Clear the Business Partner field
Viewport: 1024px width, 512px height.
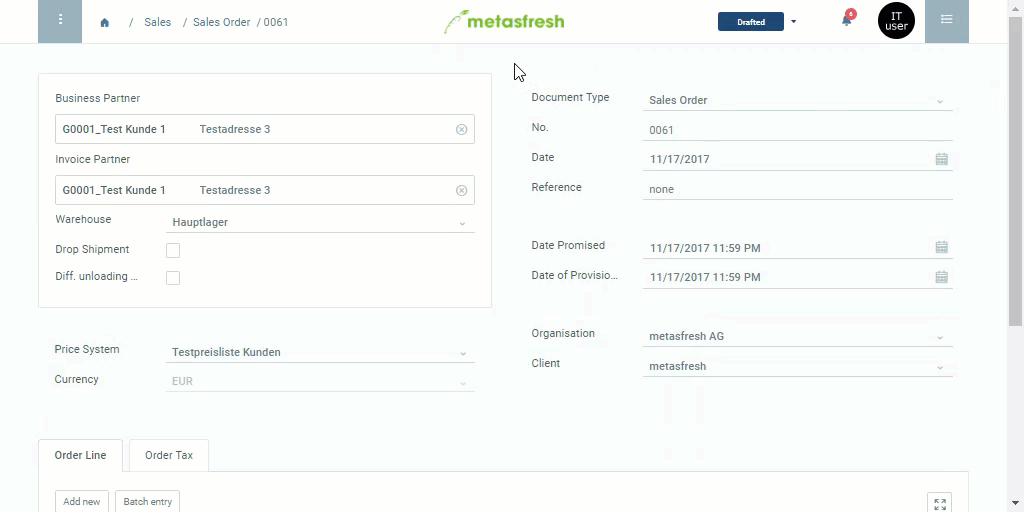(x=461, y=129)
